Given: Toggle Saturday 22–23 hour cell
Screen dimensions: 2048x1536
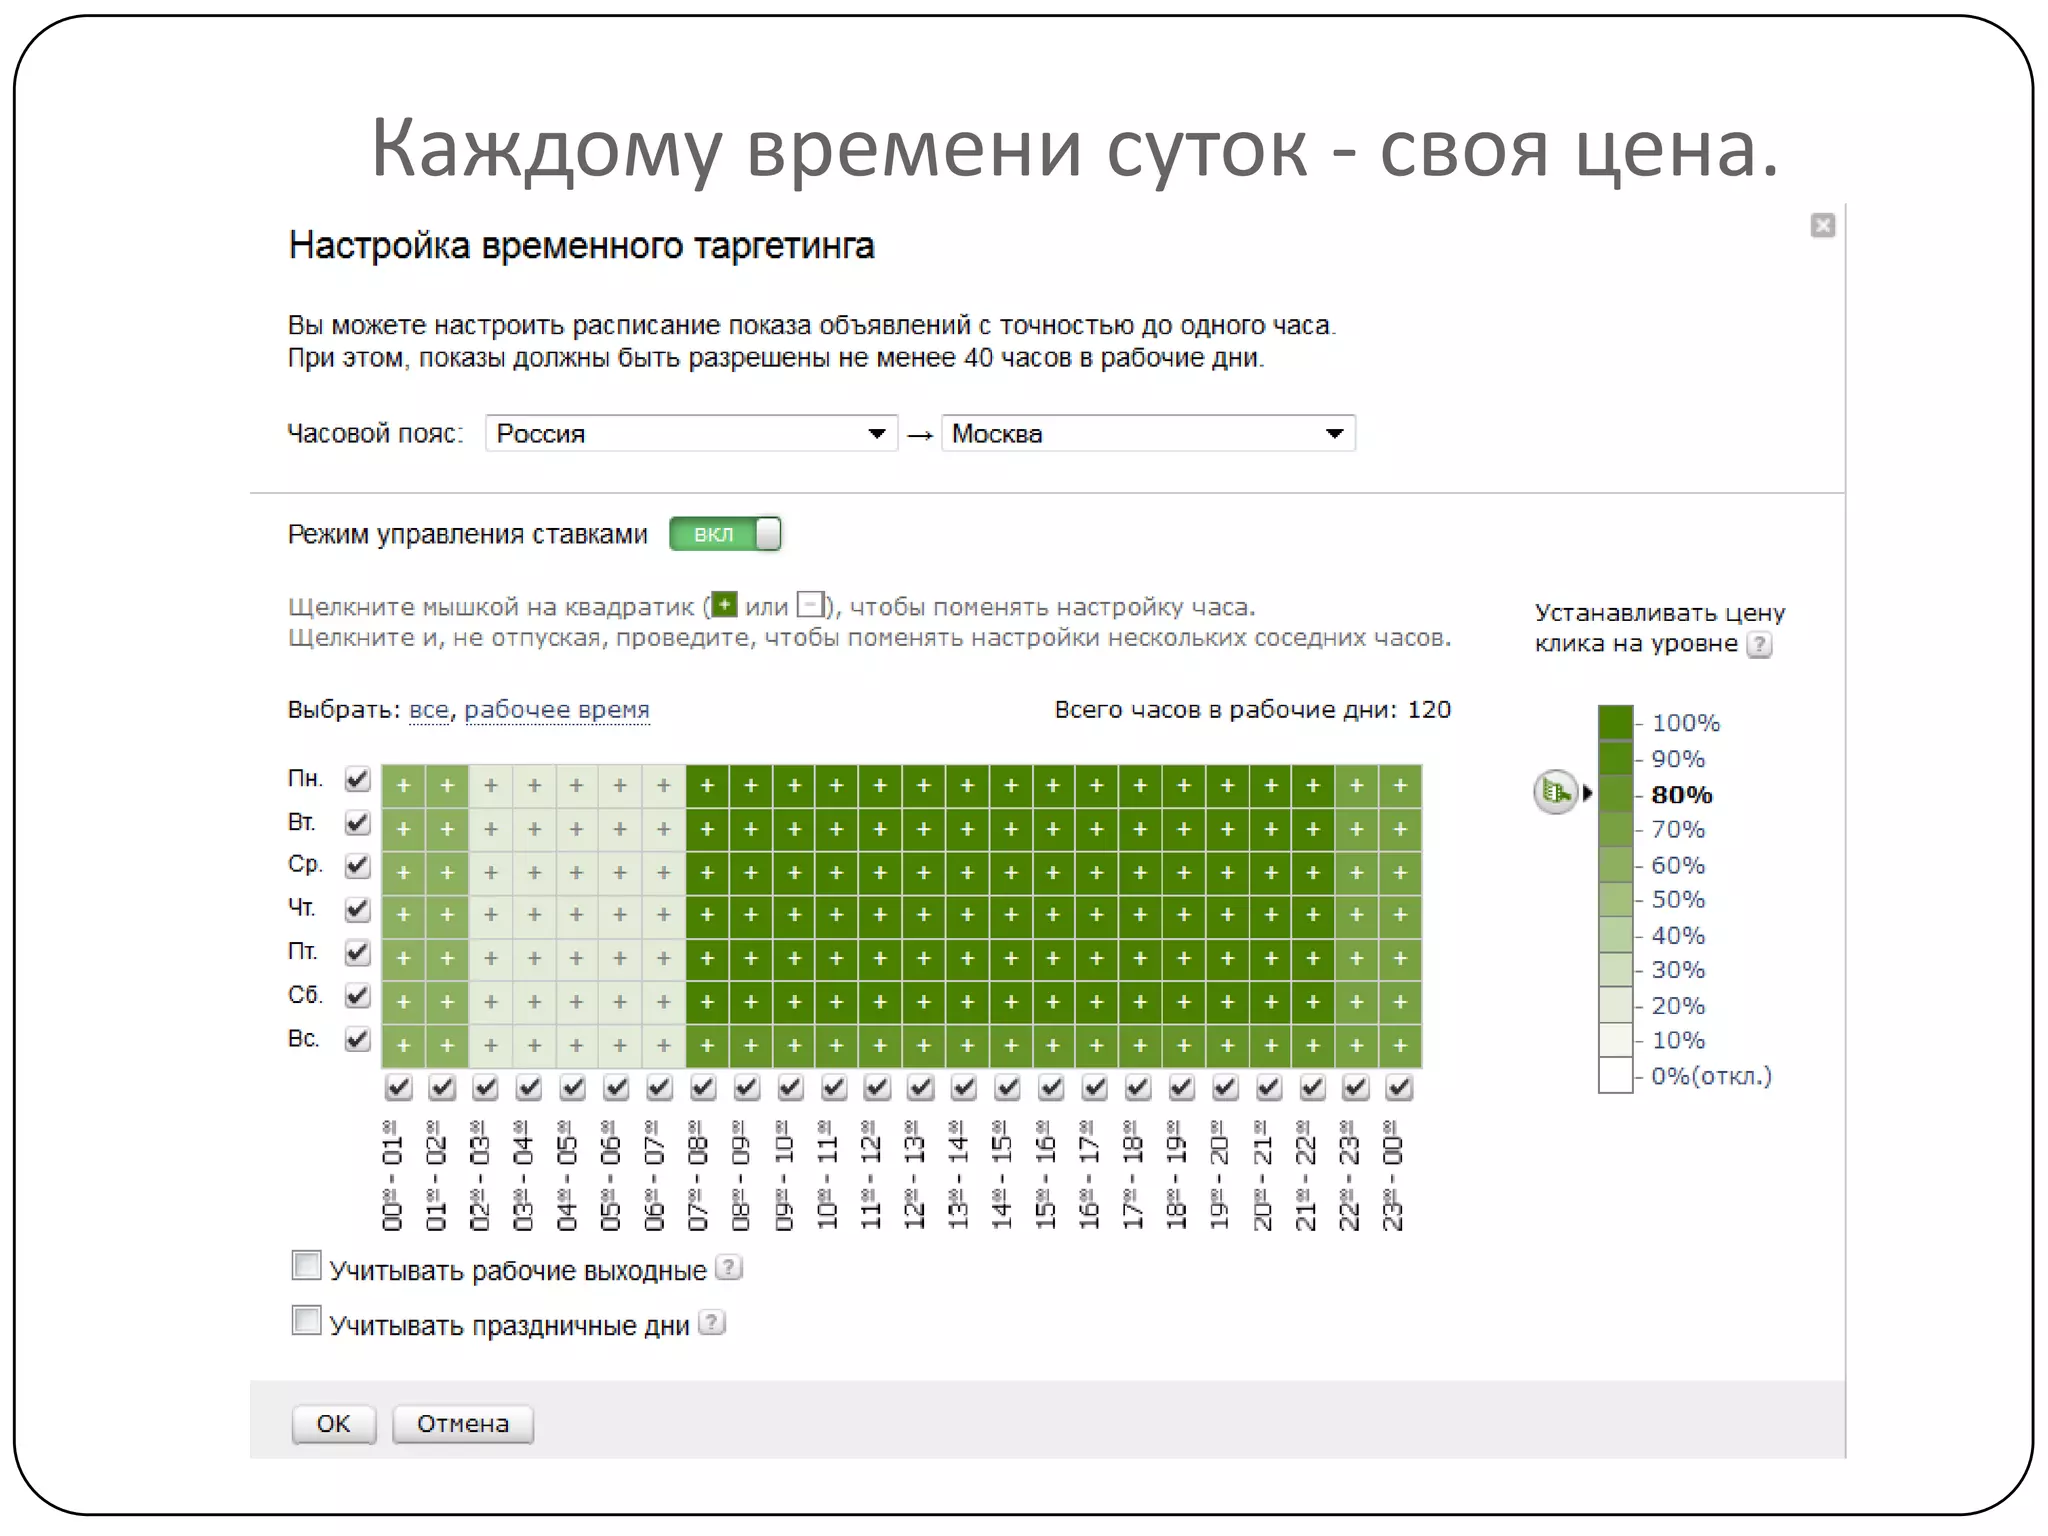Looking at the screenshot, I should point(1357,1002).
